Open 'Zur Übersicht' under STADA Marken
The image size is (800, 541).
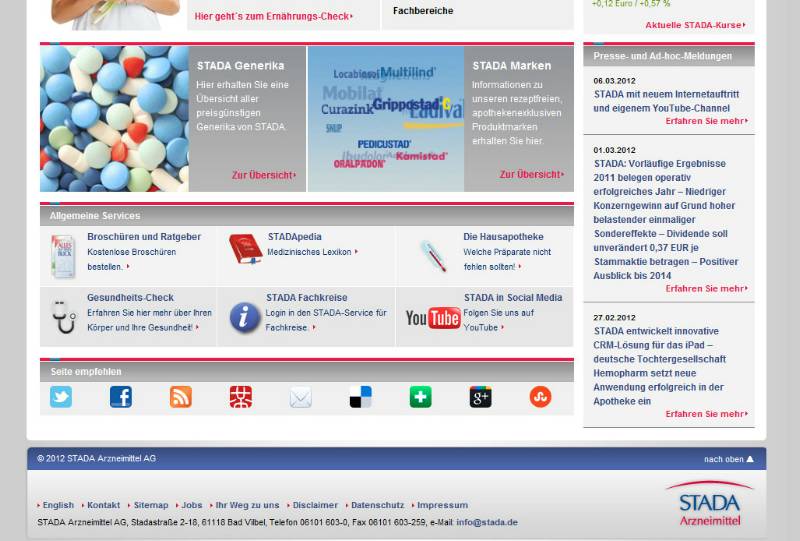[x=532, y=175]
